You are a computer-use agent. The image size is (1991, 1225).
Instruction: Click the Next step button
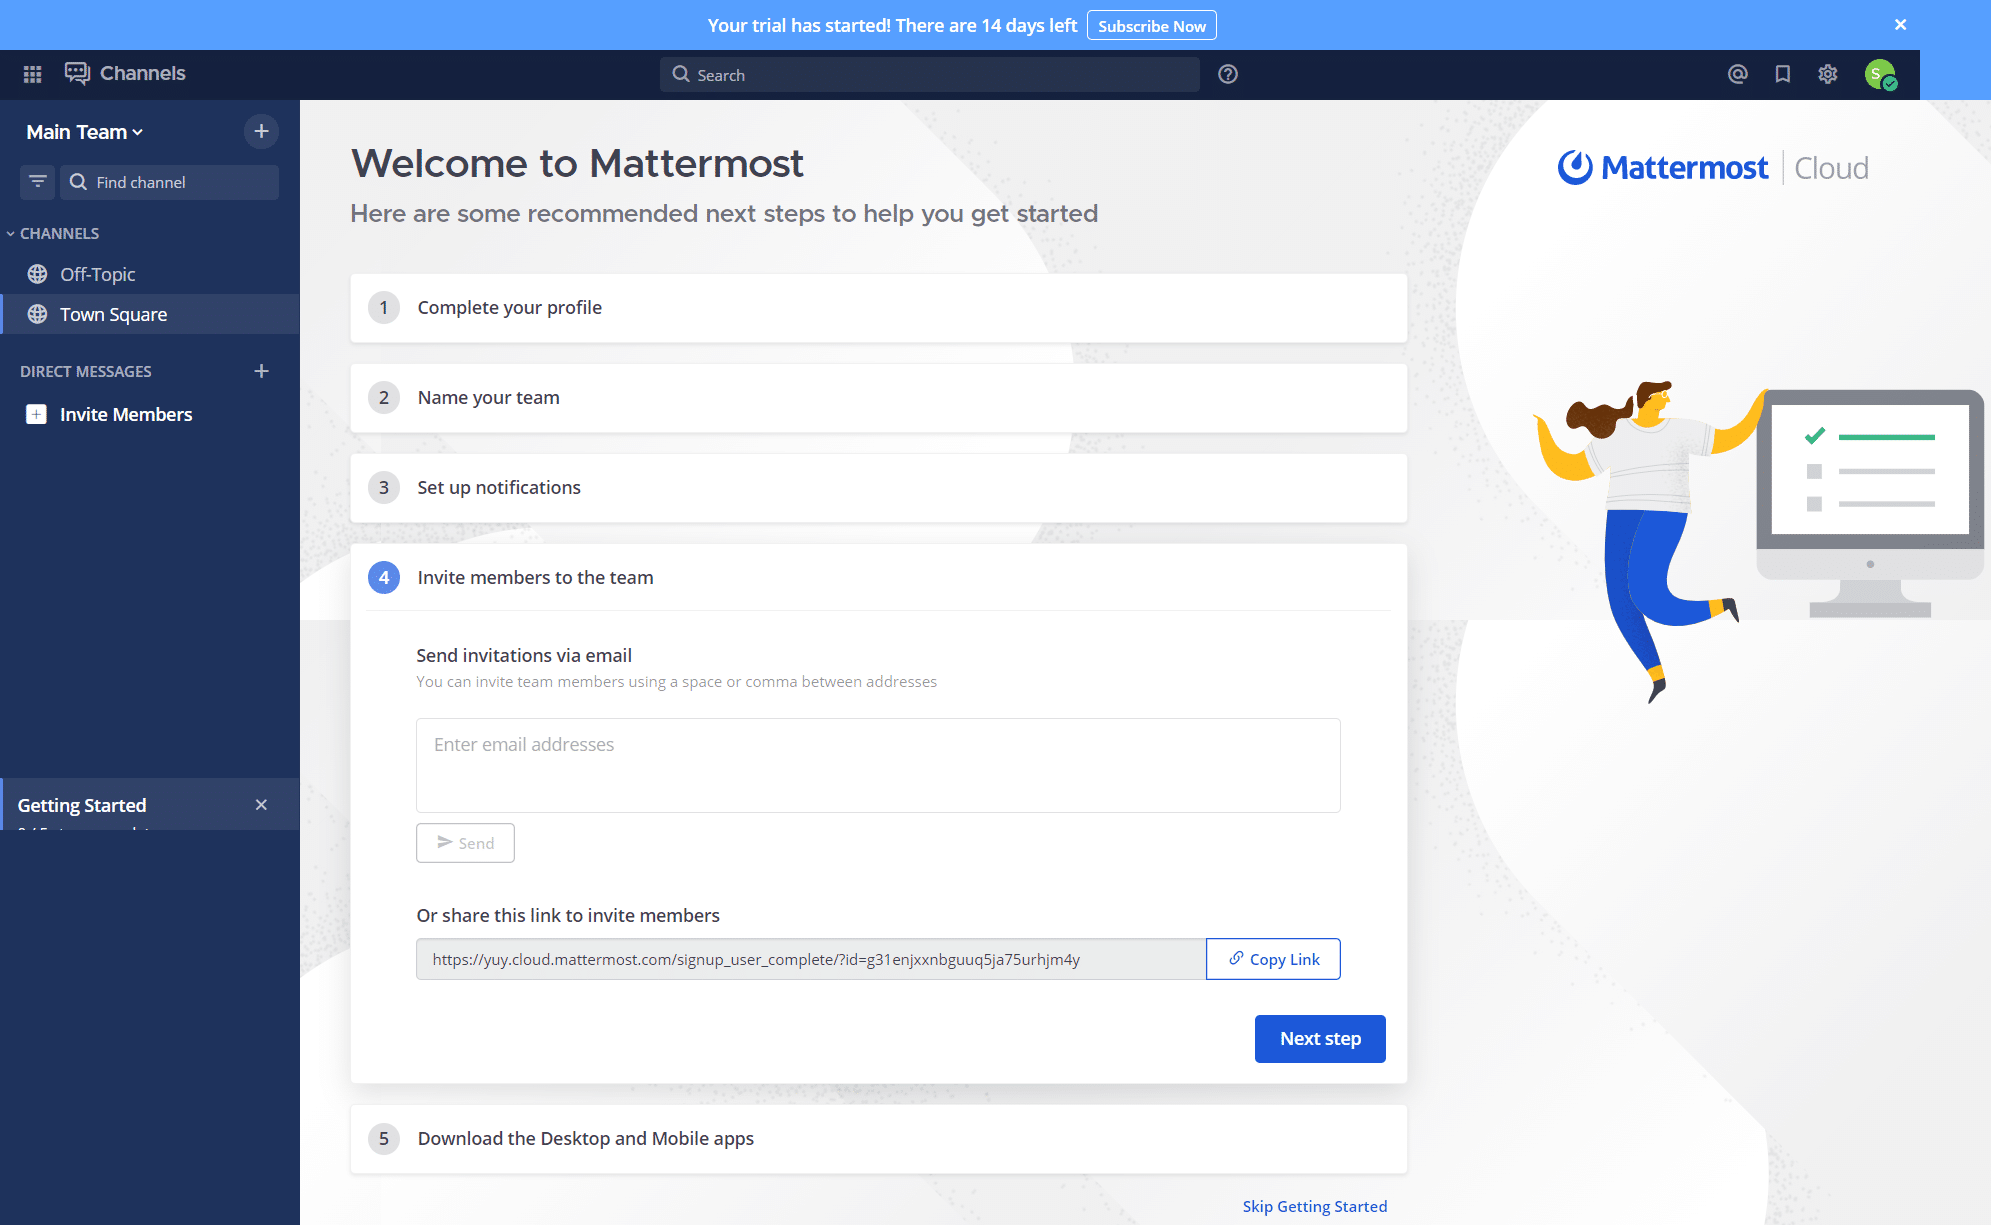point(1320,1037)
